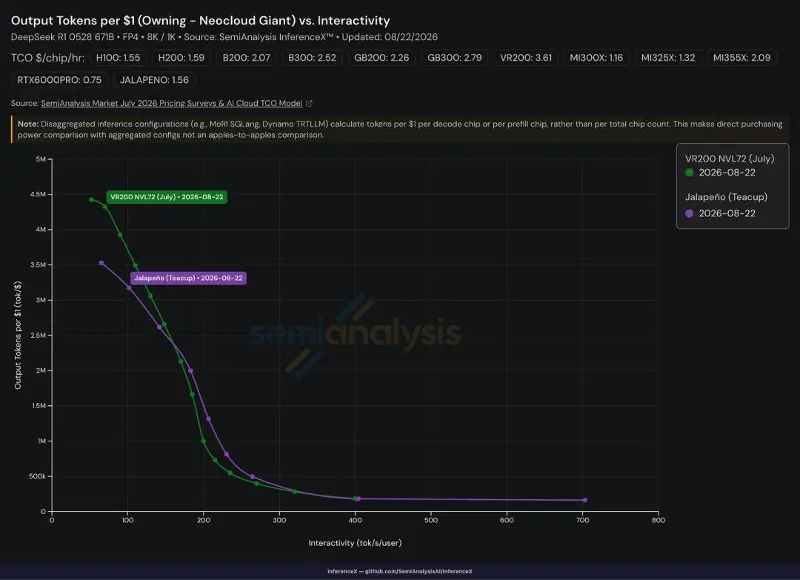
Task: Select the RTX6000PRO: 0.75 chip
Action: click(x=59, y=80)
